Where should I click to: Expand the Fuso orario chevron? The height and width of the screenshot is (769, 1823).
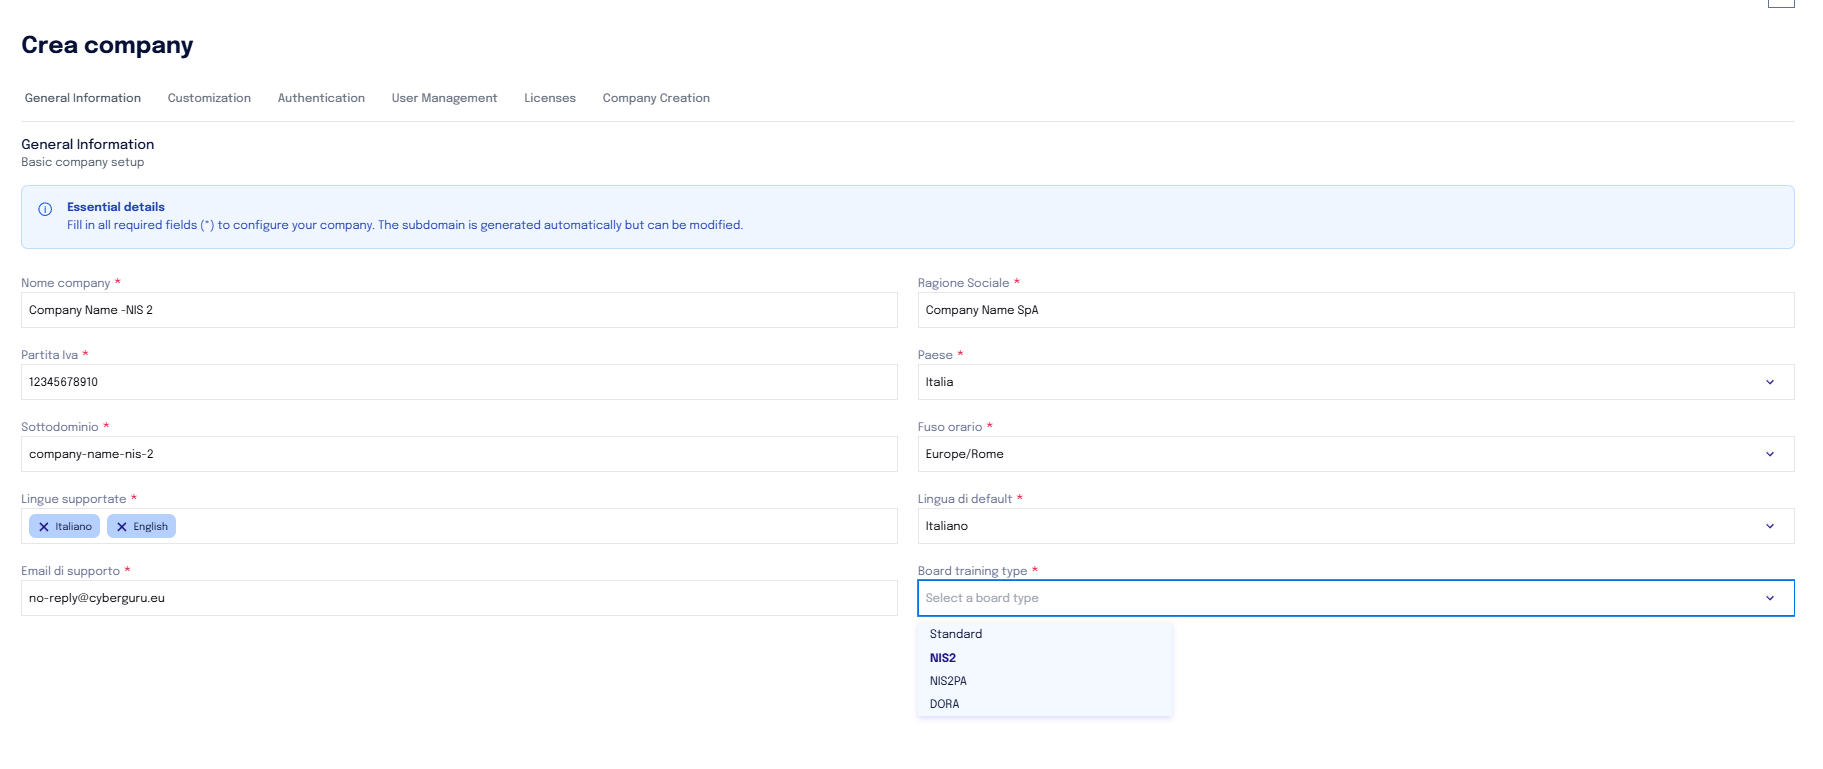tap(1770, 454)
